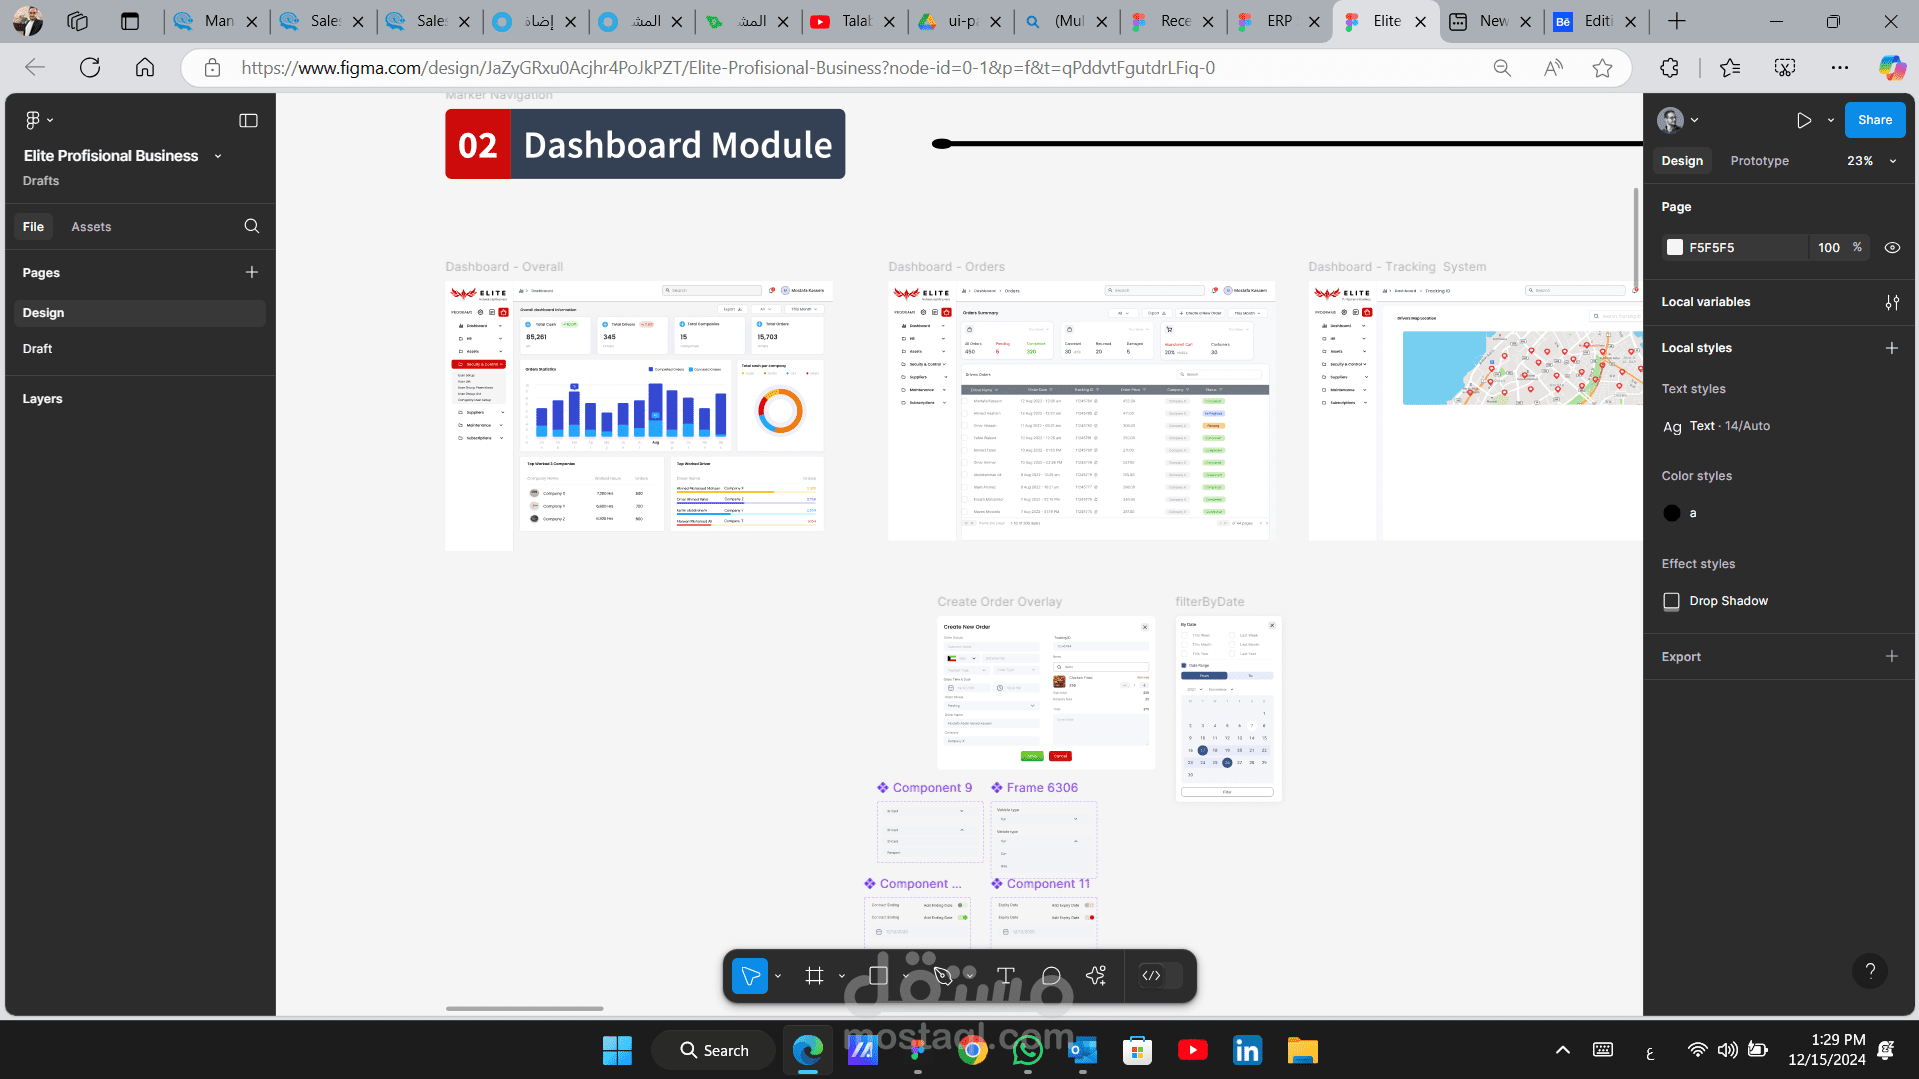Switch to the Design tab

click(x=1682, y=161)
